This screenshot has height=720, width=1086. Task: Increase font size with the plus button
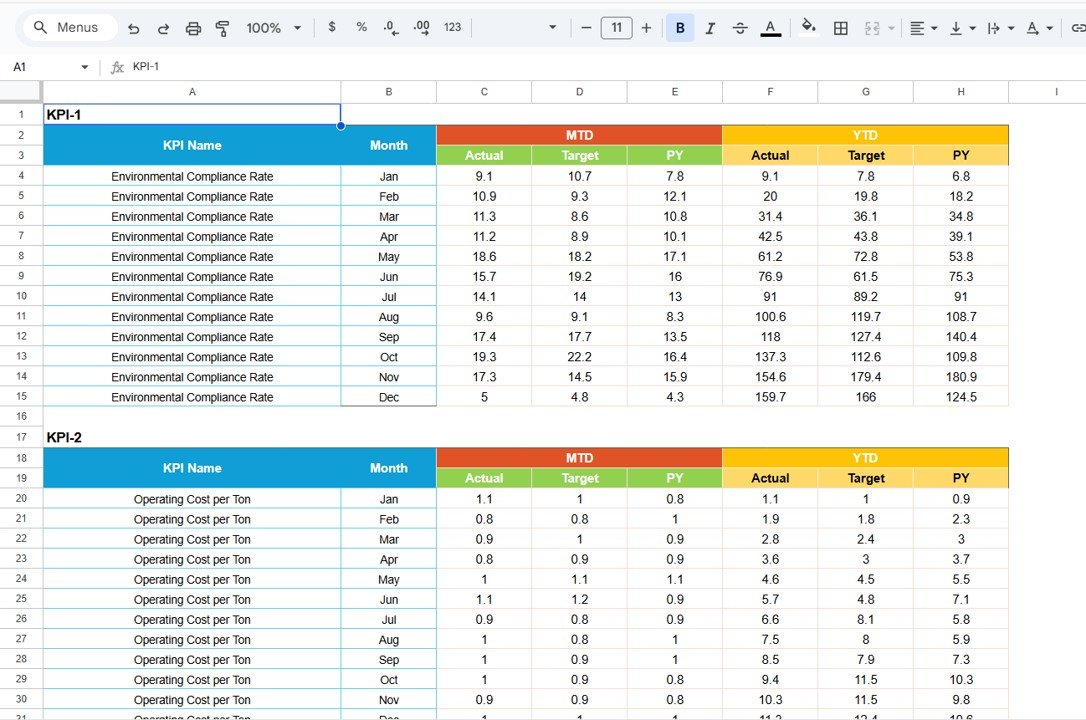646,27
